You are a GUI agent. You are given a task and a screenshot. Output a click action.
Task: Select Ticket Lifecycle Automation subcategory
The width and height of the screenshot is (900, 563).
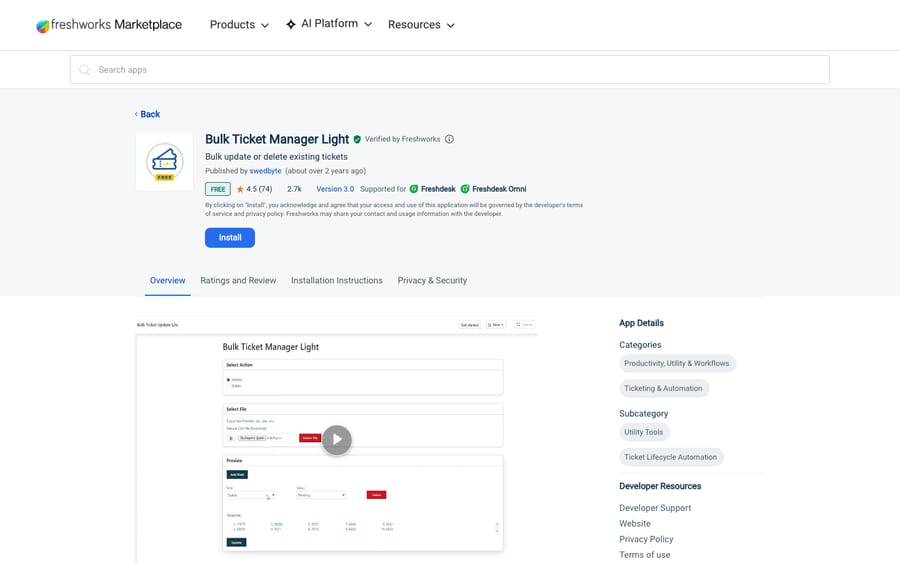click(670, 457)
